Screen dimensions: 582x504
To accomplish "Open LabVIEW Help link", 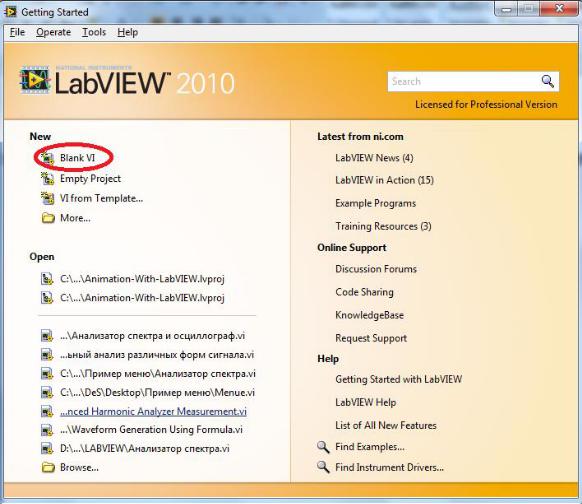I will click(366, 402).
